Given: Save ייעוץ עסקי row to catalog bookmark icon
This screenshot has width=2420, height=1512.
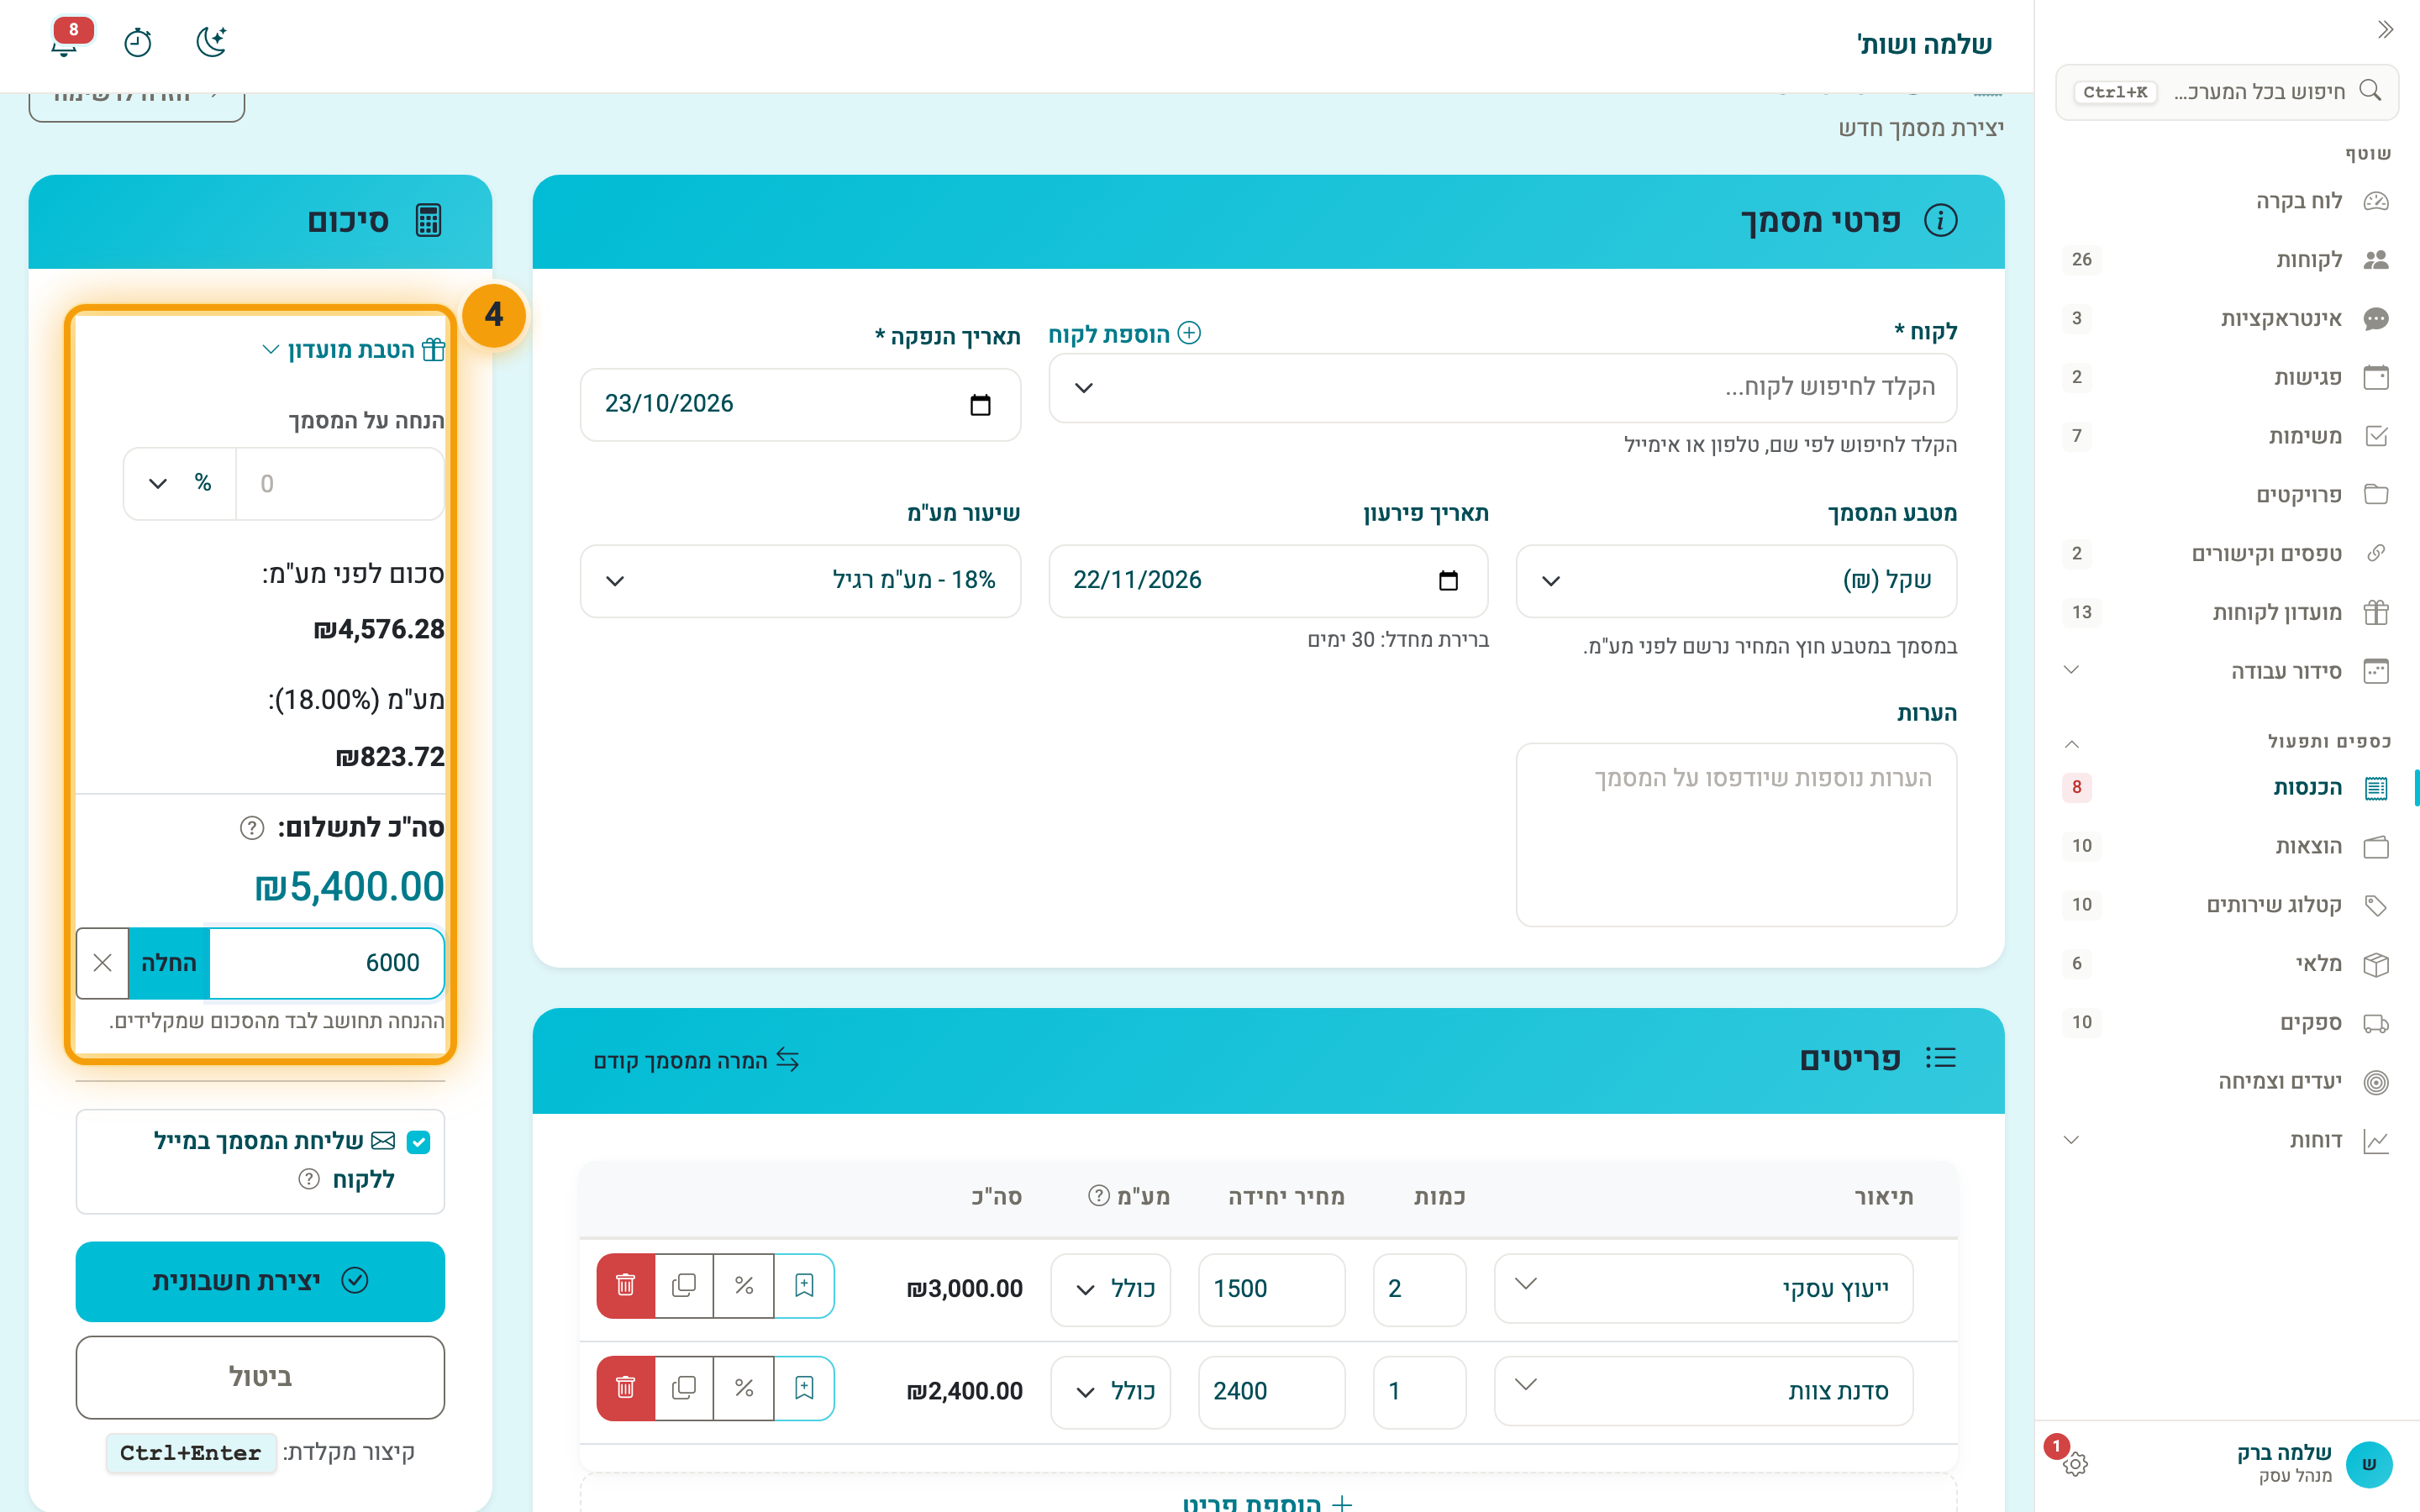Looking at the screenshot, I should coord(804,1286).
